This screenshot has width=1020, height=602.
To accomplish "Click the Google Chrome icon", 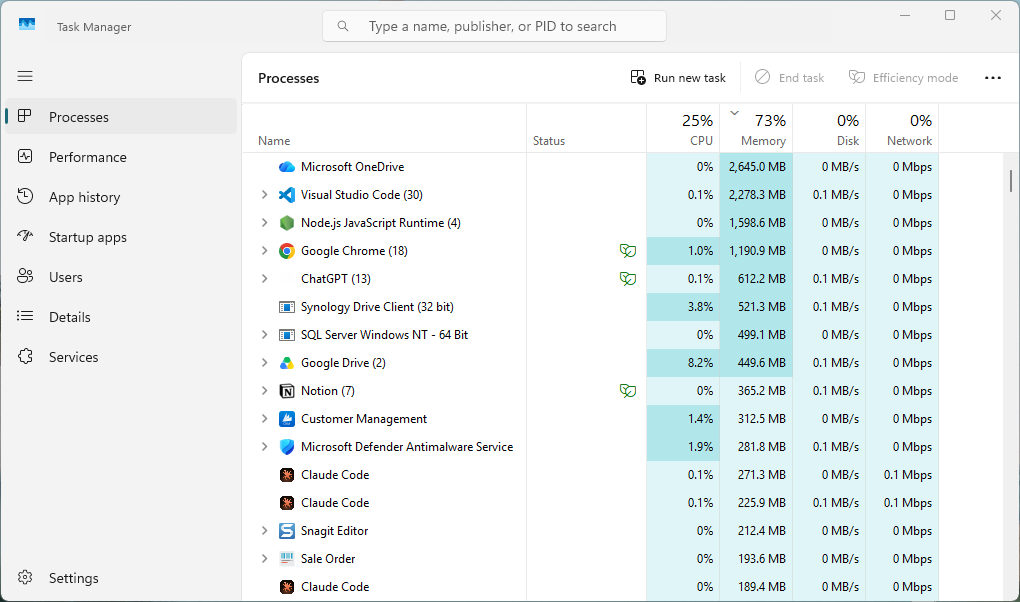I will click(x=287, y=251).
